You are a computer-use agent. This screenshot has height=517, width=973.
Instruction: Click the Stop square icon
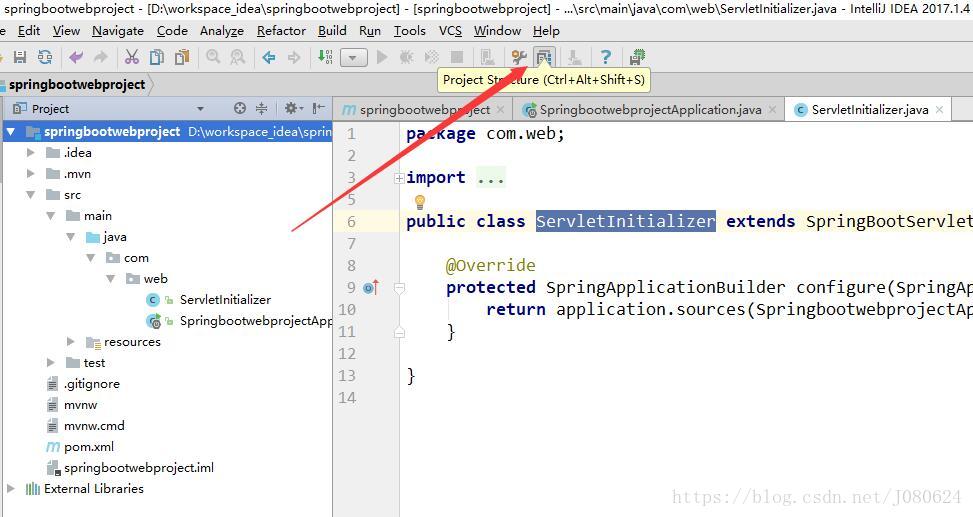point(457,57)
